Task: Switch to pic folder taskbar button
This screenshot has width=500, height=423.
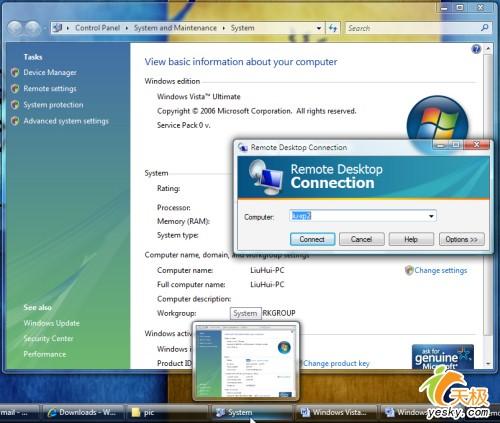Action: [168, 413]
